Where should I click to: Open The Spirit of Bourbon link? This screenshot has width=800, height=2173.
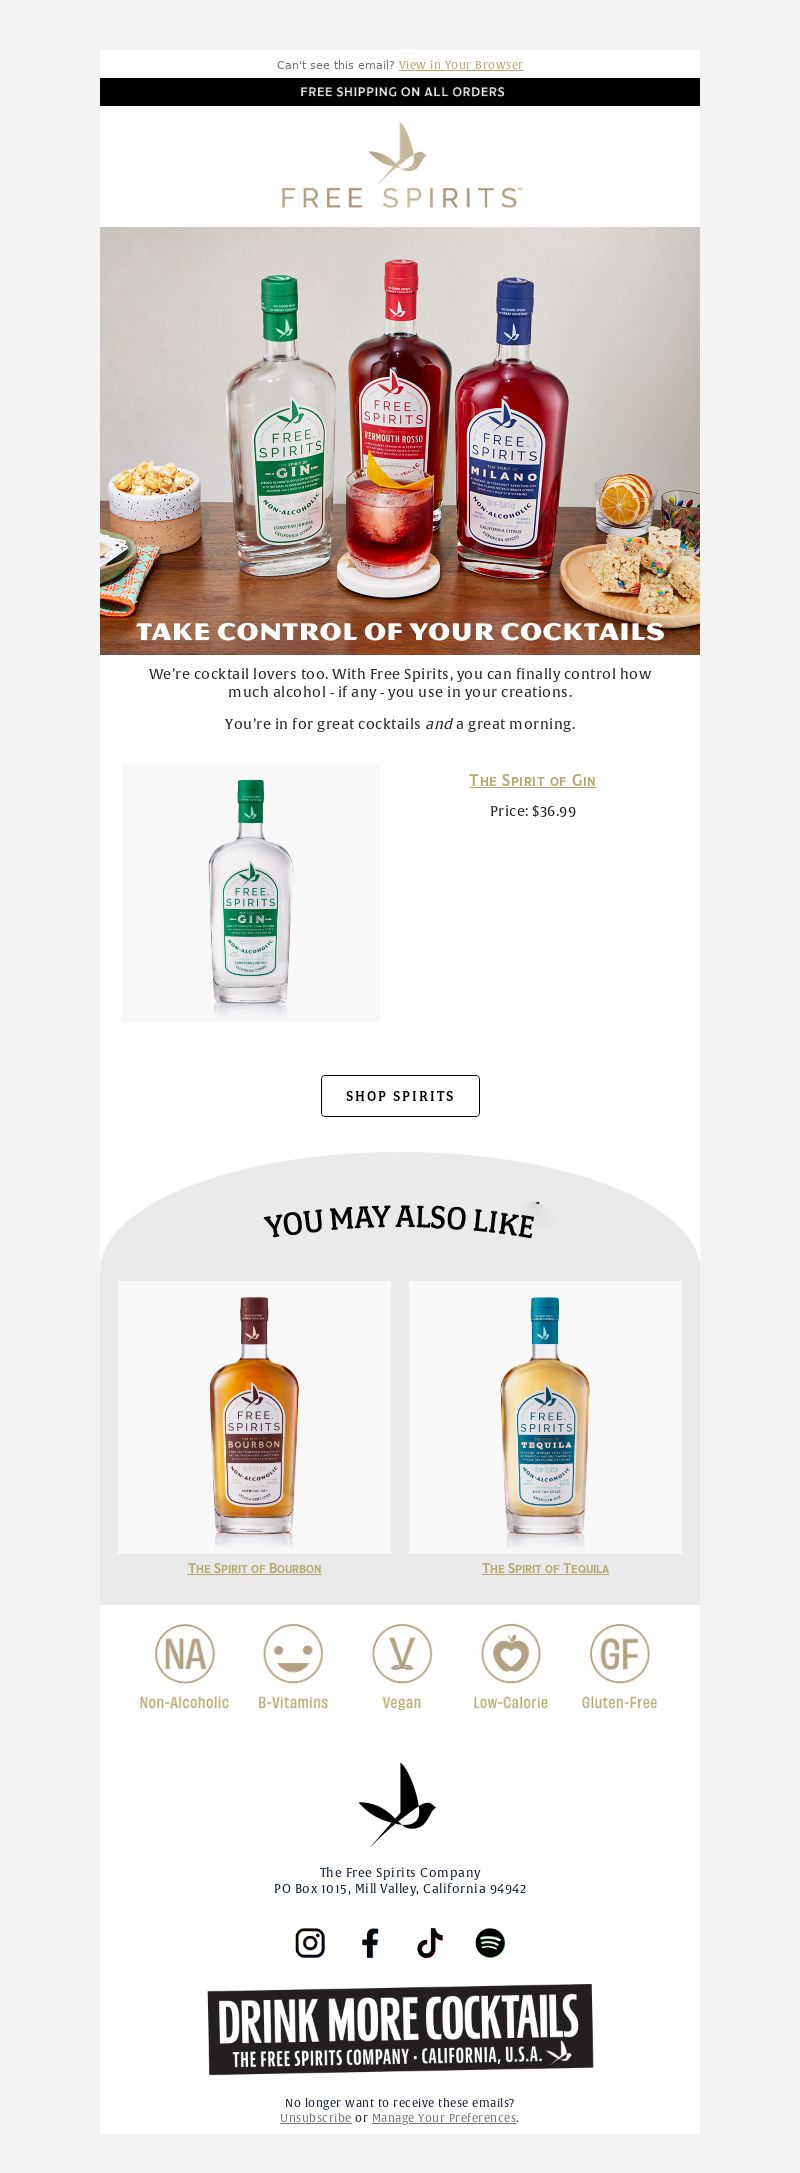coord(255,1568)
